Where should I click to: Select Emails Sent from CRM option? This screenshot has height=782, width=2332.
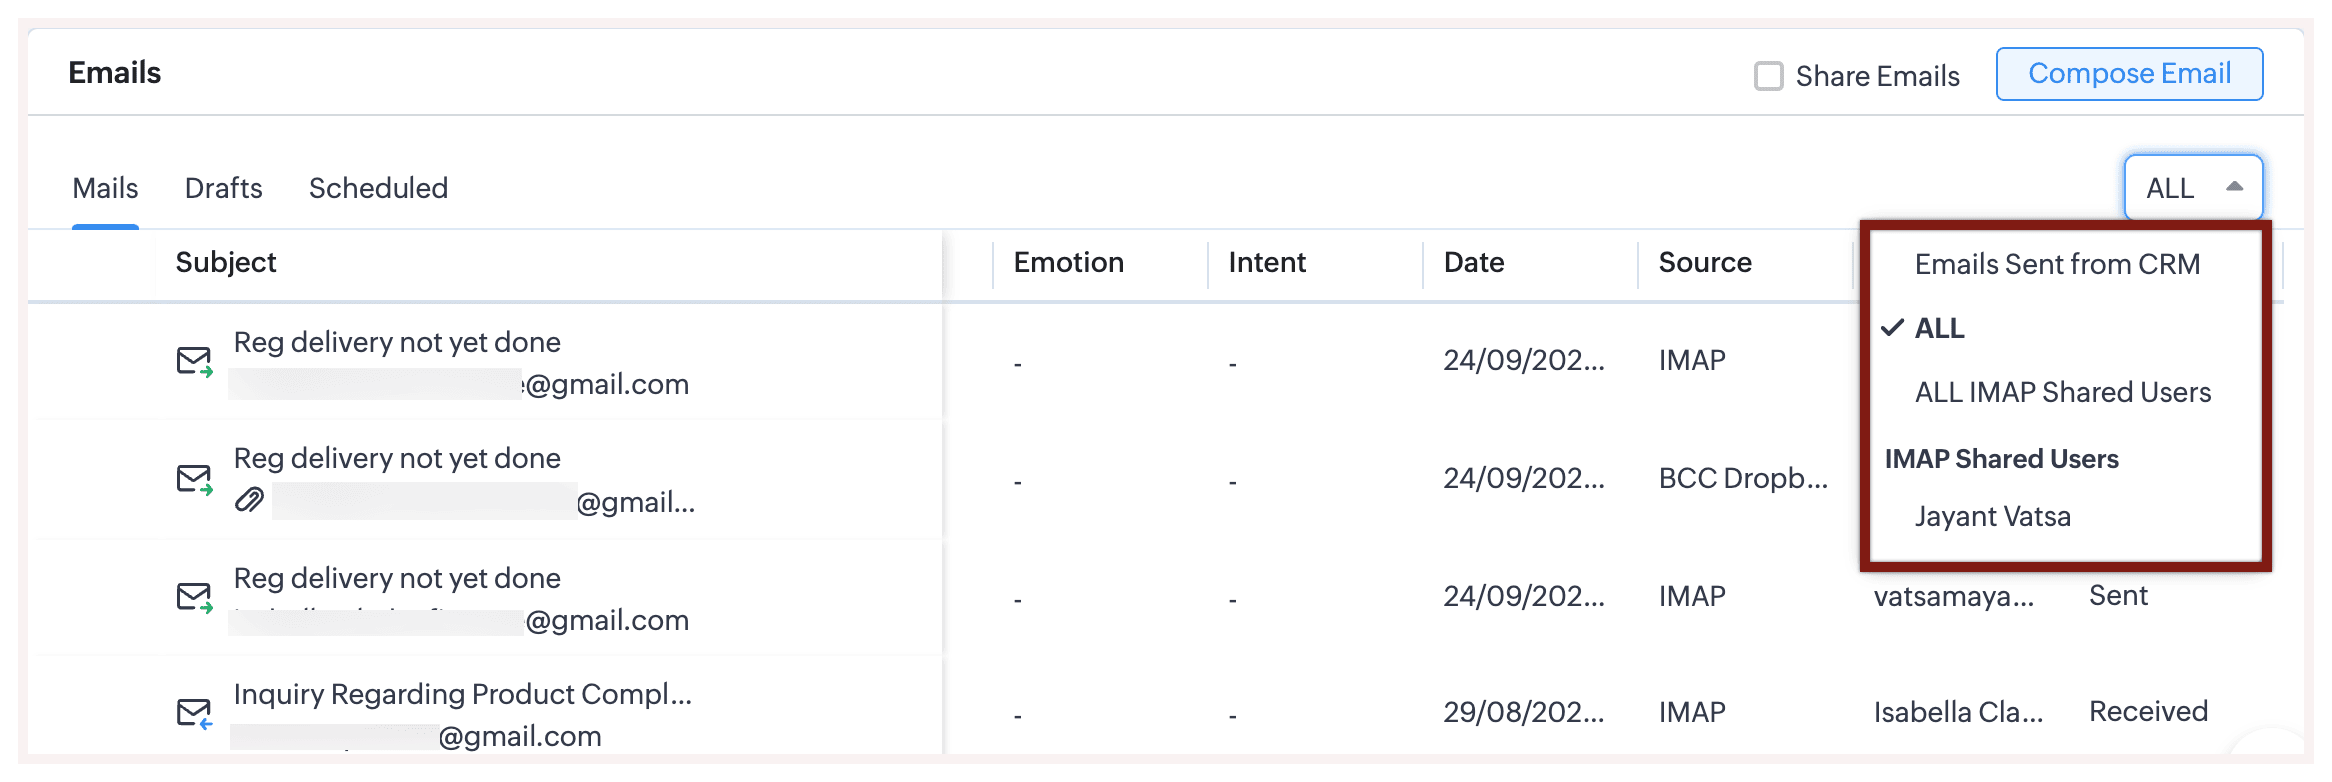pyautogui.click(x=2056, y=264)
